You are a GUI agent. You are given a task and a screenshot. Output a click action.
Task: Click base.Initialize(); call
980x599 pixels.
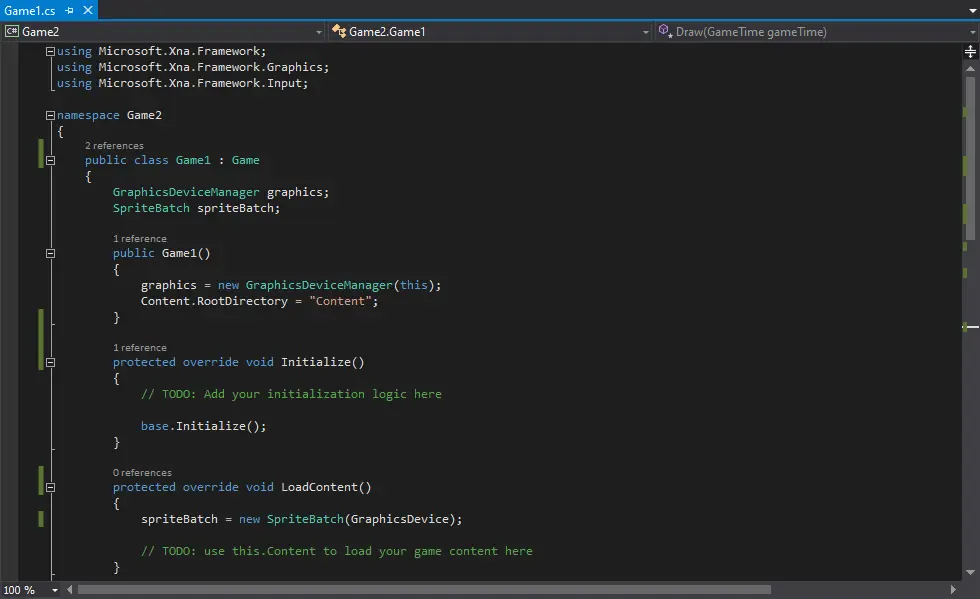204,426
